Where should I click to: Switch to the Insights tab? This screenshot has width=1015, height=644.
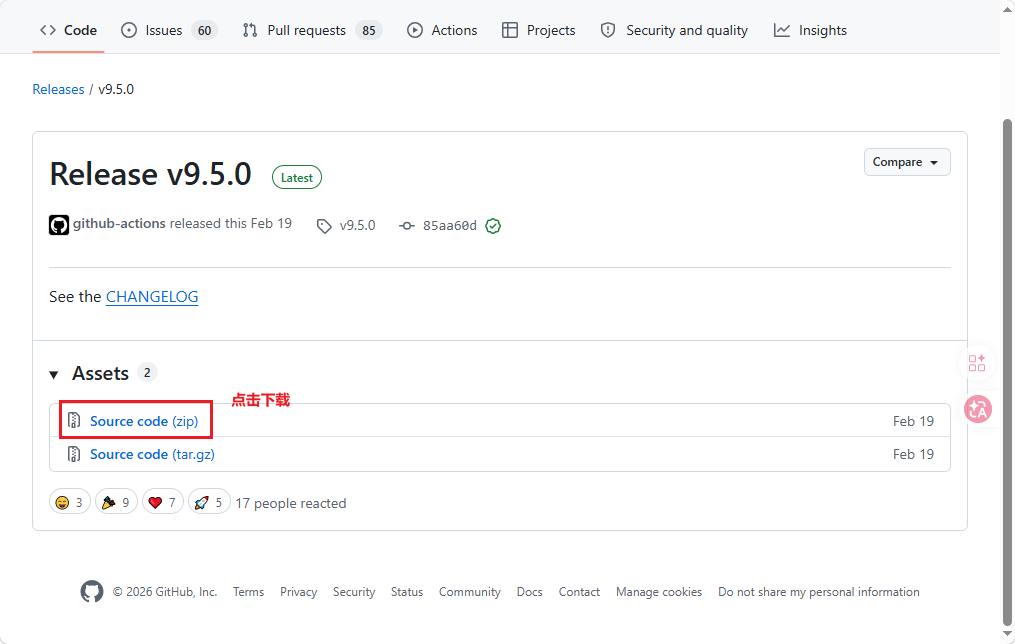click(x=810, y=30)
